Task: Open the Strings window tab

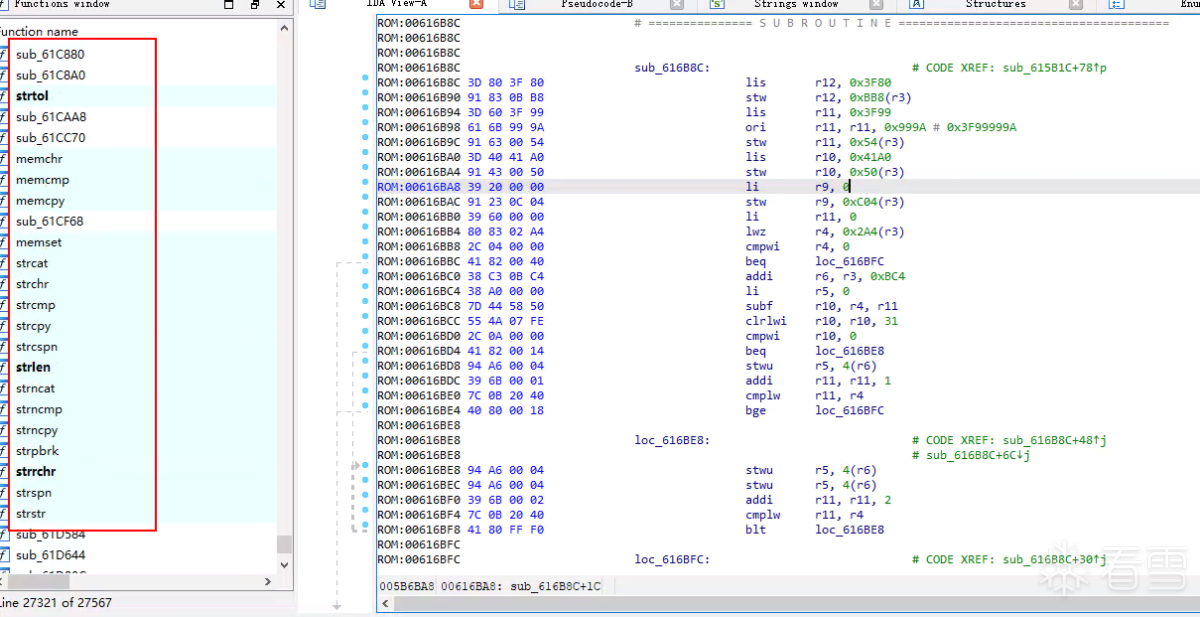Action: (796, 4)
